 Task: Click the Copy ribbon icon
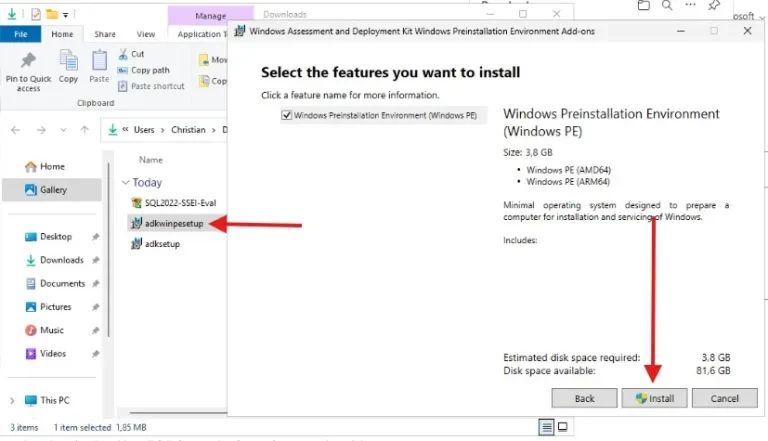69,61
